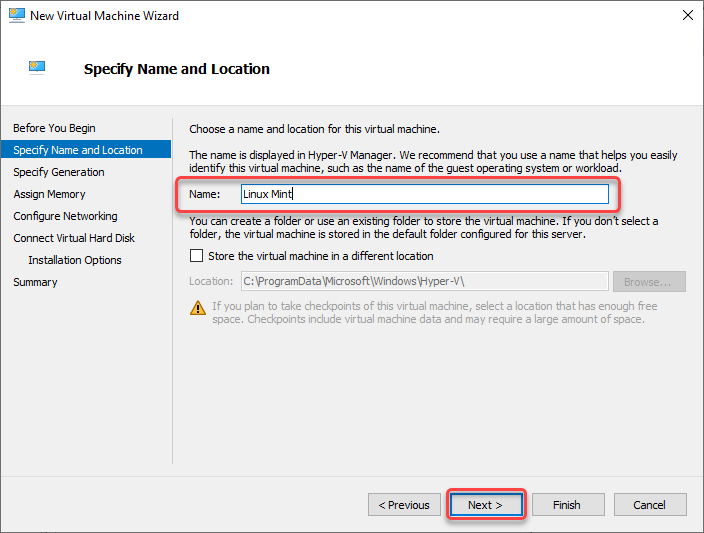This screenshot has width=704, height=533.
Task: Proceed with the Next button
Action: coord(486,505)
